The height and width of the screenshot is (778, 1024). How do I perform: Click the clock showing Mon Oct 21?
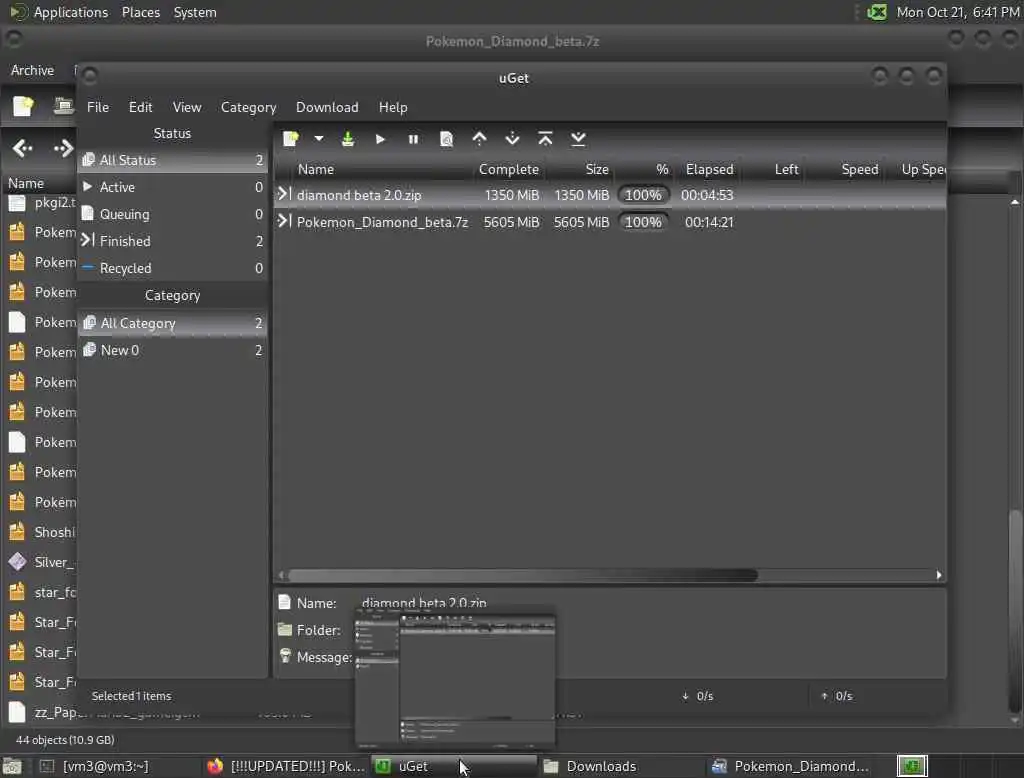point(957,12)
